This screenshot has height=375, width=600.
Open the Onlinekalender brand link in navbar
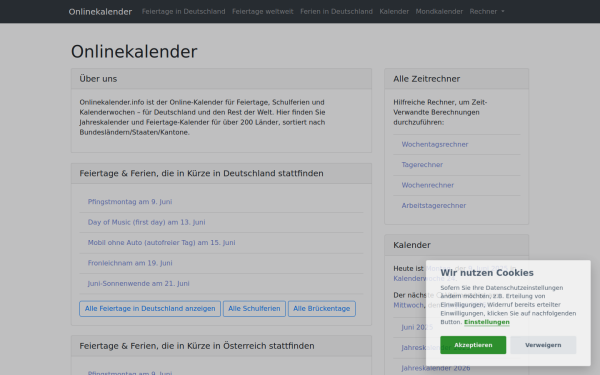pos(100,12)
